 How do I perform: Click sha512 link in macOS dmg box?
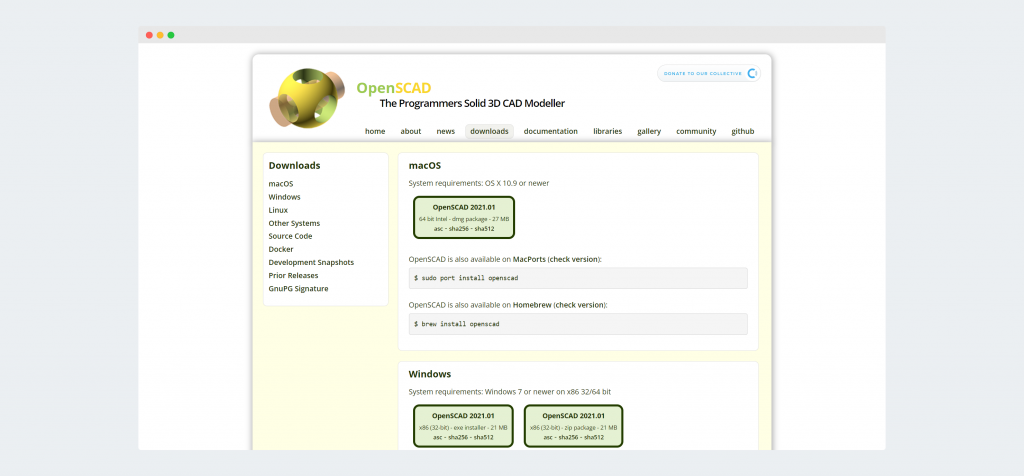pos(485,229)
